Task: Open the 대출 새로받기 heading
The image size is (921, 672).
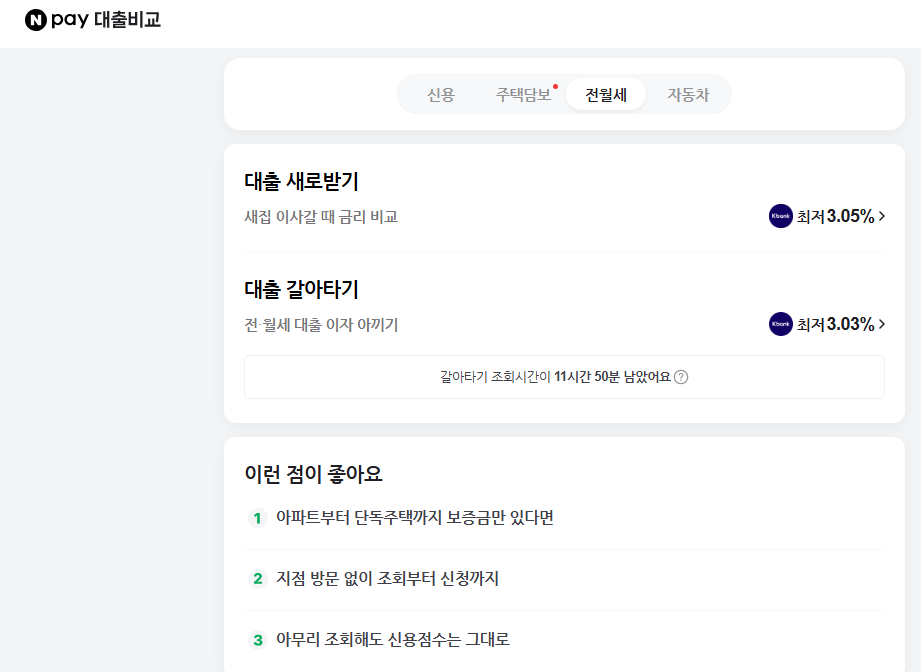Action: [301, 182]
